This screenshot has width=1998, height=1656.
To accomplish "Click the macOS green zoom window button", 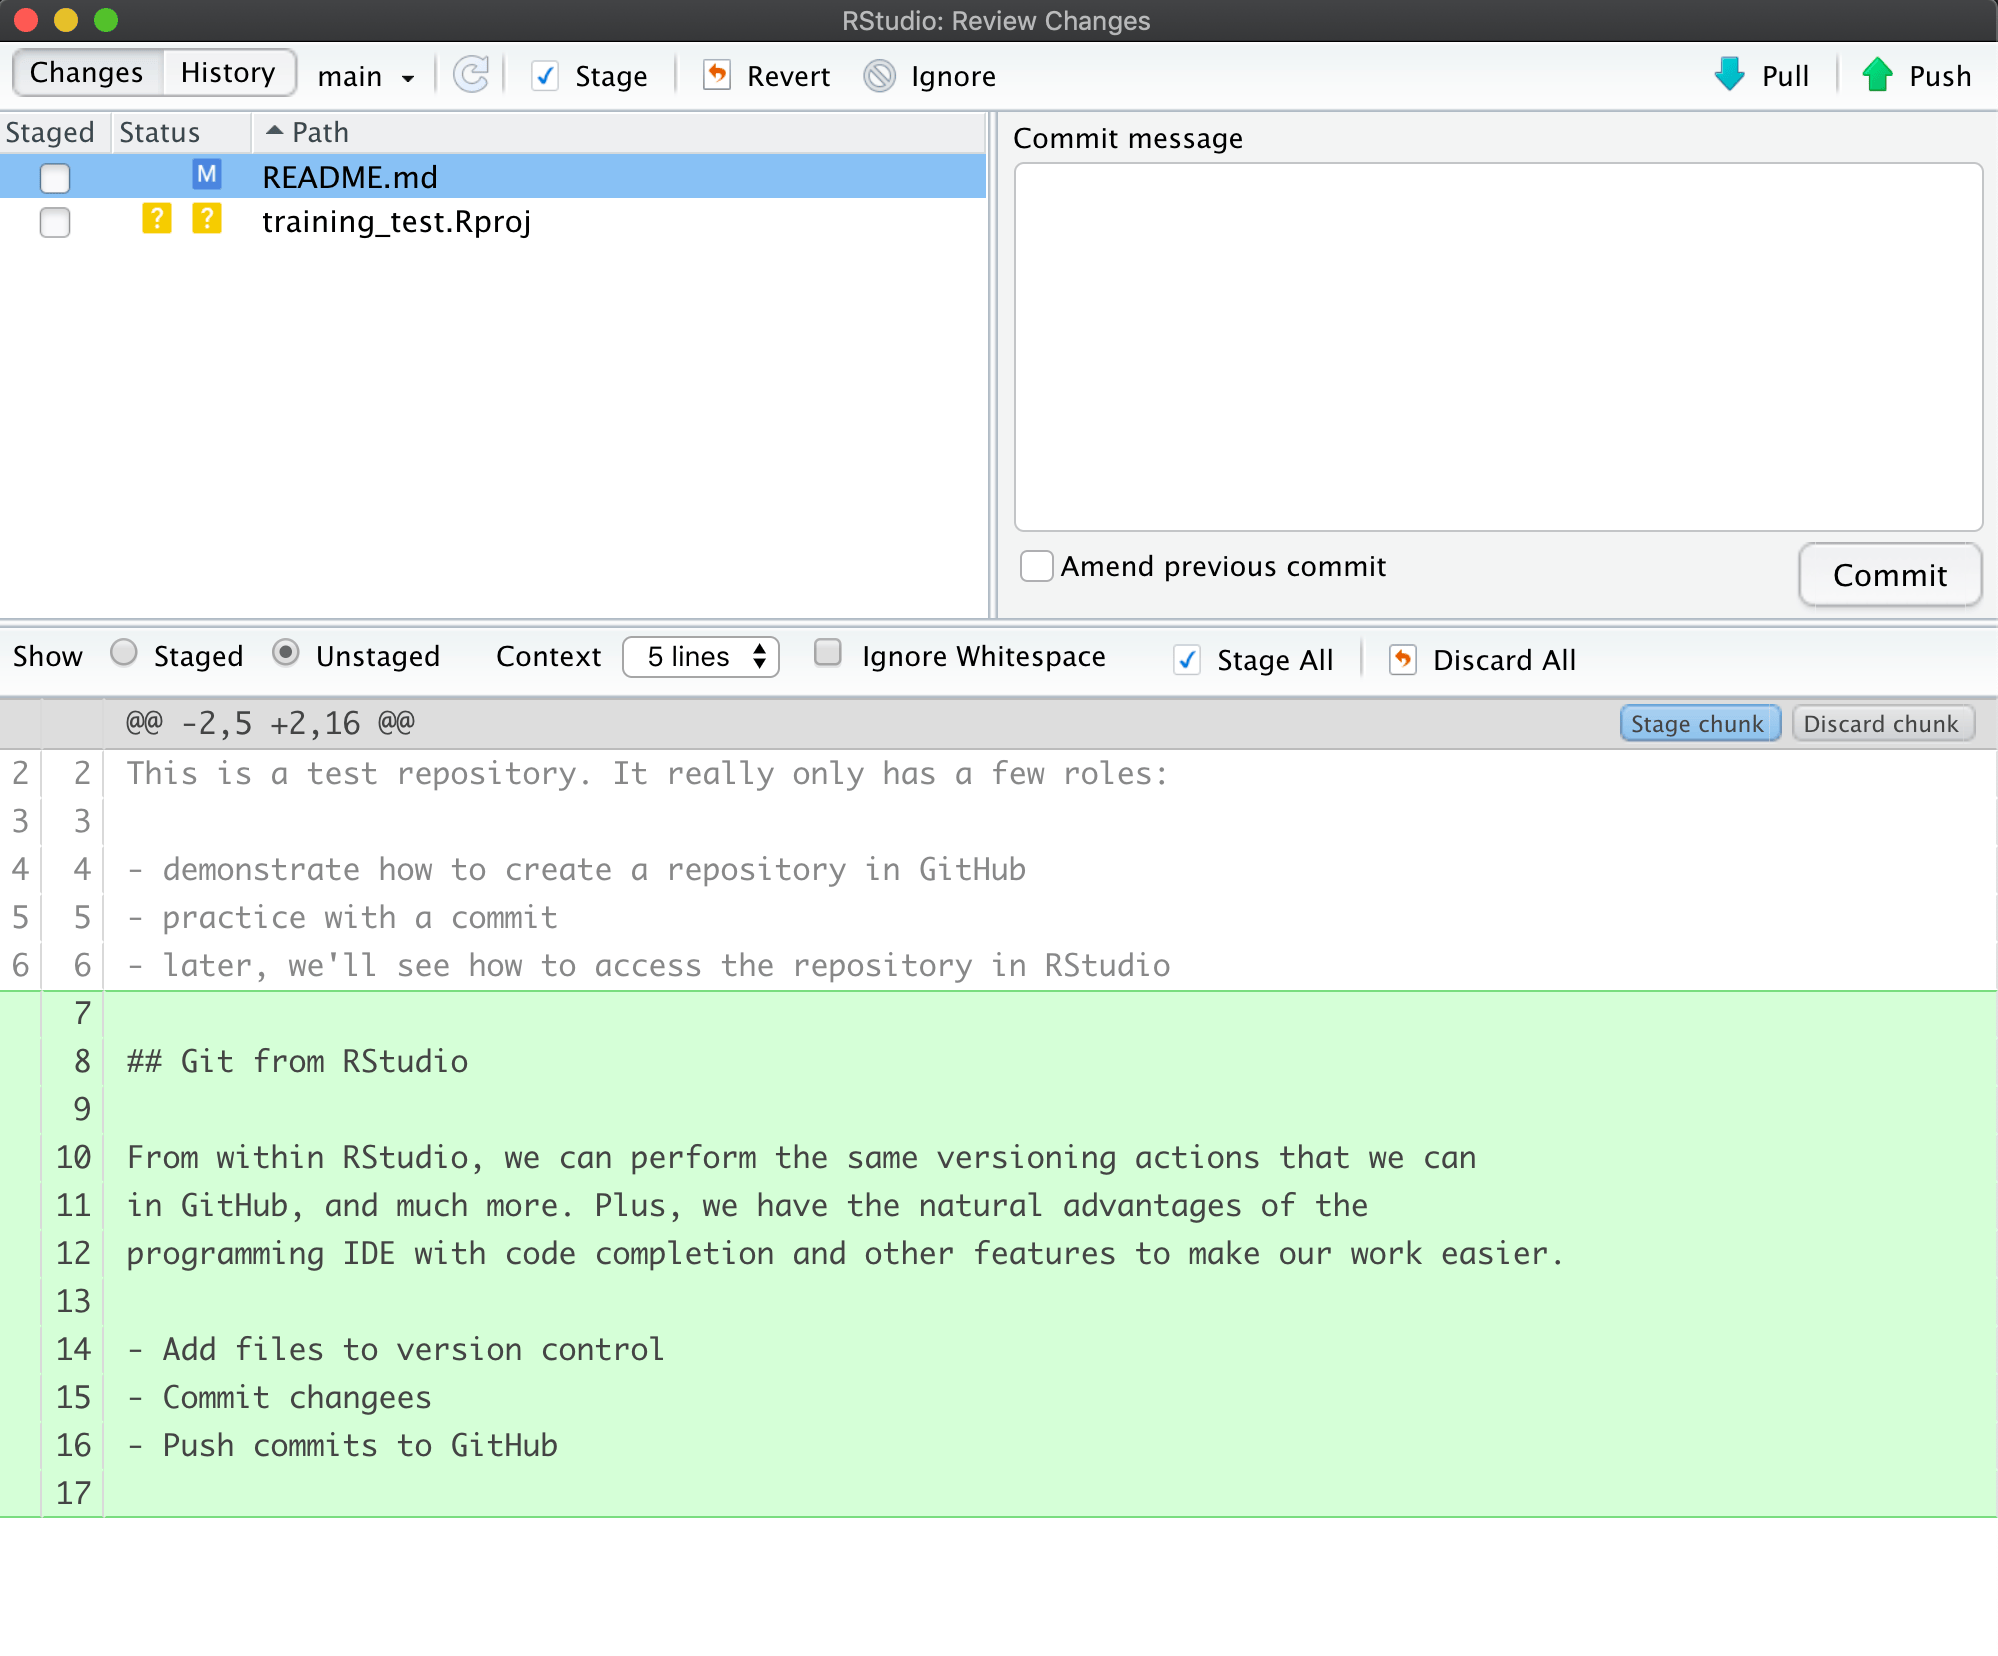I will click(106, 20).
